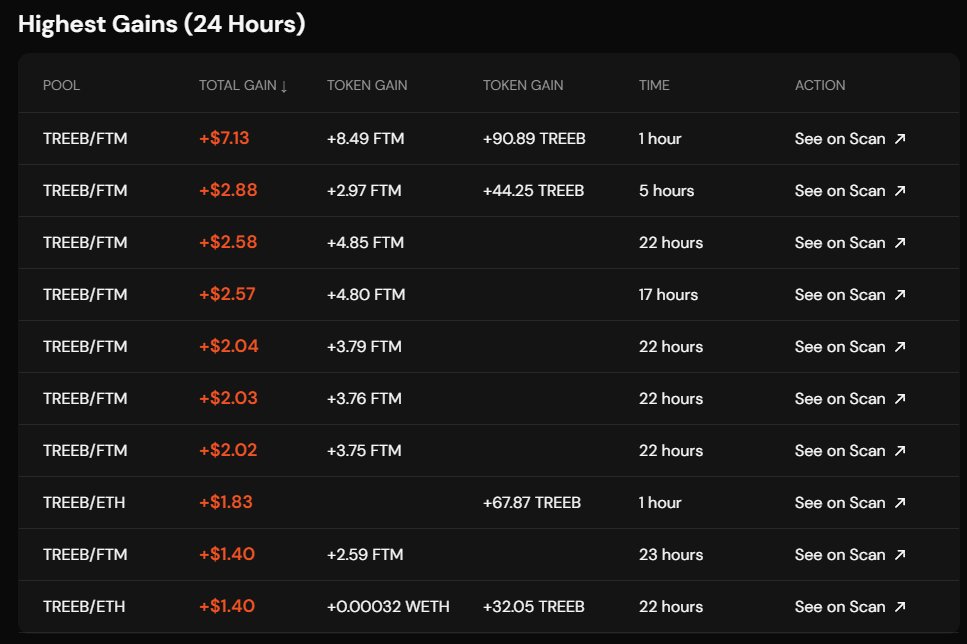Click the 5 hours time cell

[x=667, y=191]
